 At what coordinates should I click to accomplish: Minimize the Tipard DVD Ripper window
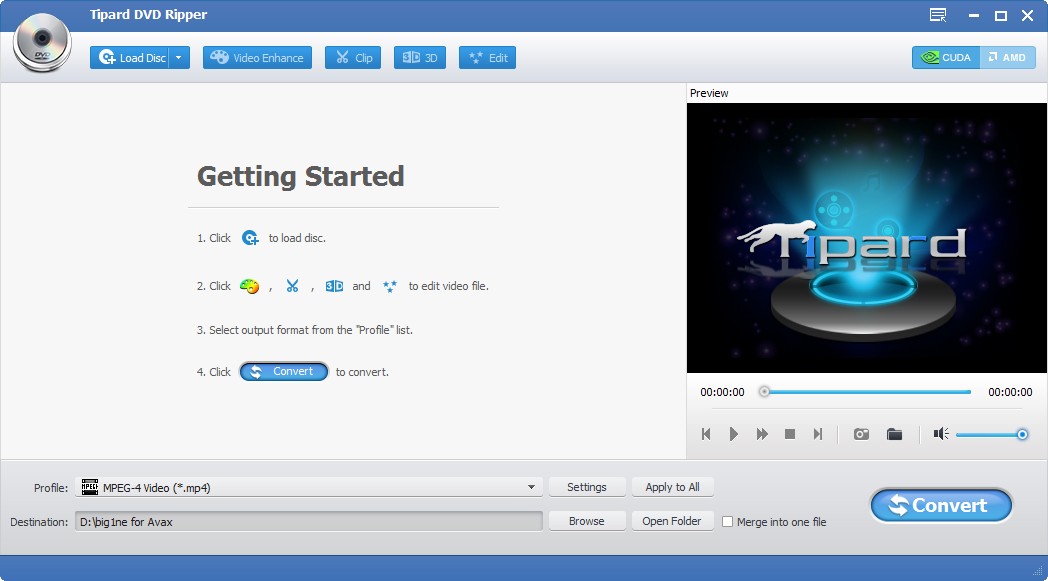[974, 15]
